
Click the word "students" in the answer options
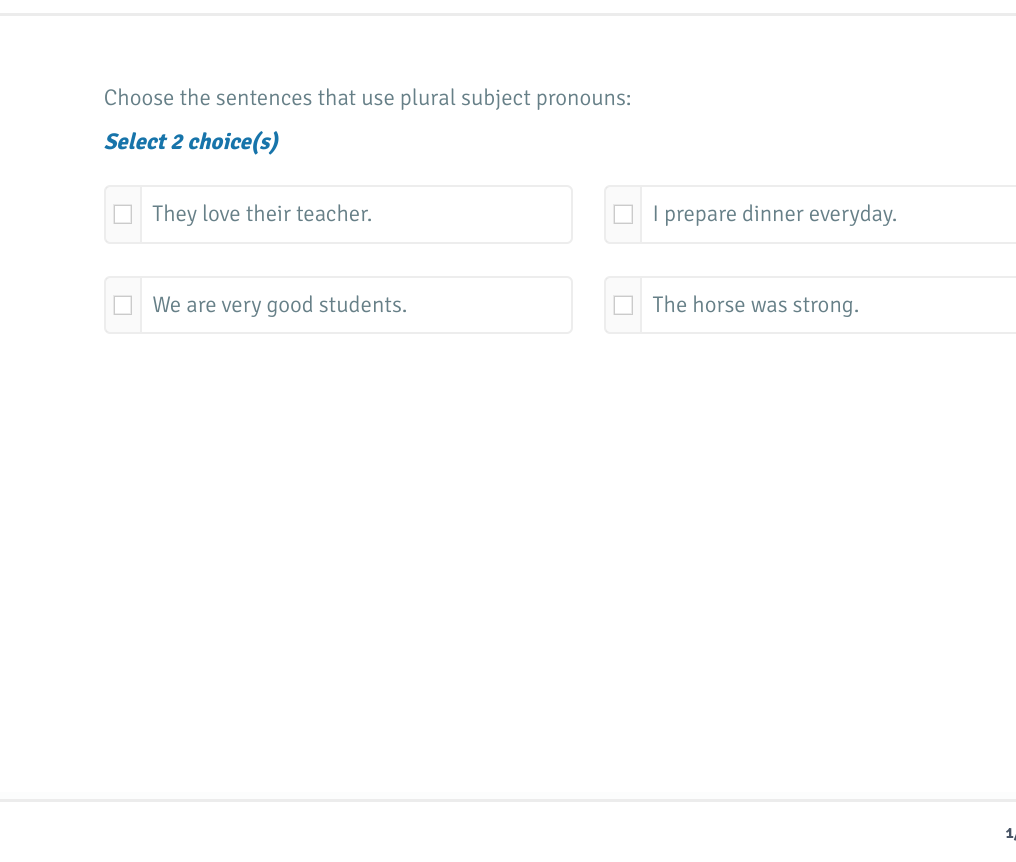pyautogui.click(x=362, y=305)
